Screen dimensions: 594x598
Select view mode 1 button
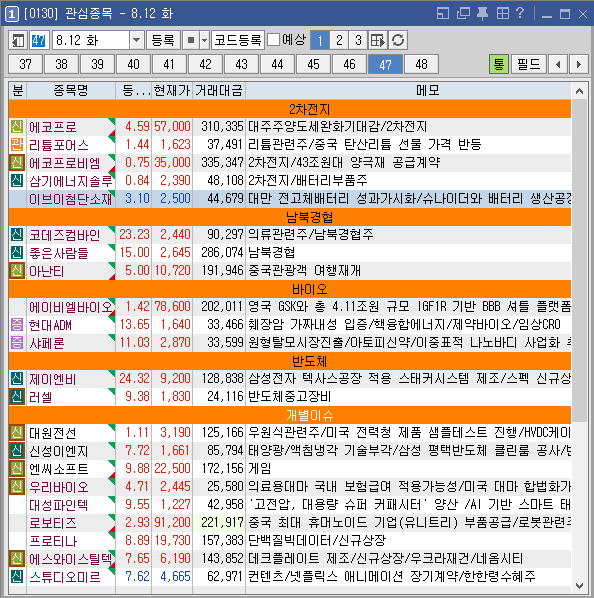pyautogui.click(x=320, y=40)
